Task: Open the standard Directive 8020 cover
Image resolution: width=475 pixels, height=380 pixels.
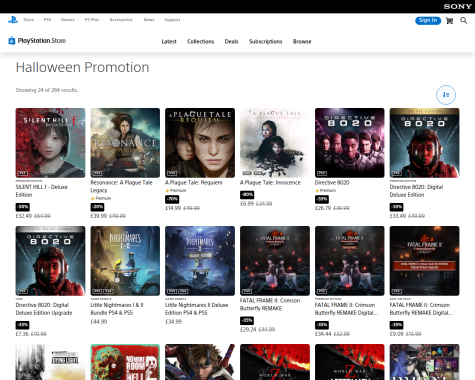Action: coord(350,143)
